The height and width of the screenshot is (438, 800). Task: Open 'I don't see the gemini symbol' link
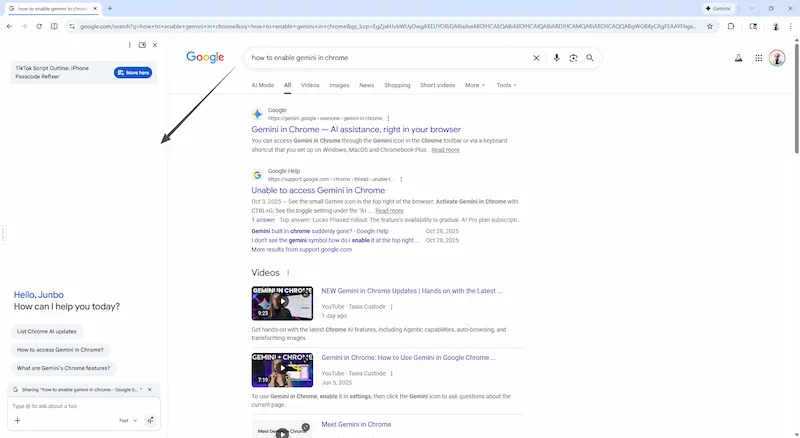pos(335,240)
